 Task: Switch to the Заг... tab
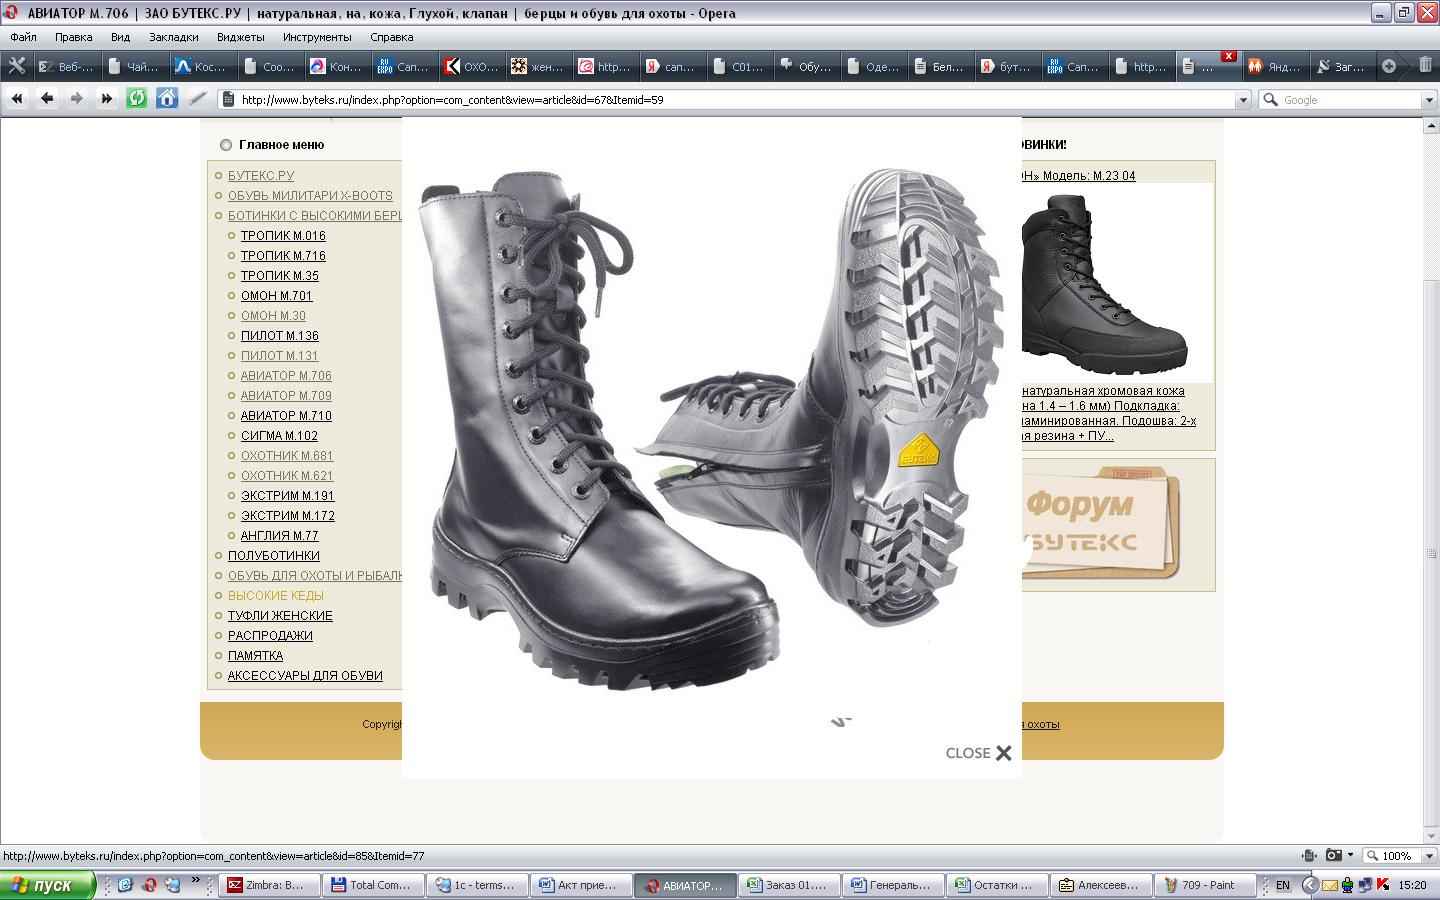tap(1341, 67)
